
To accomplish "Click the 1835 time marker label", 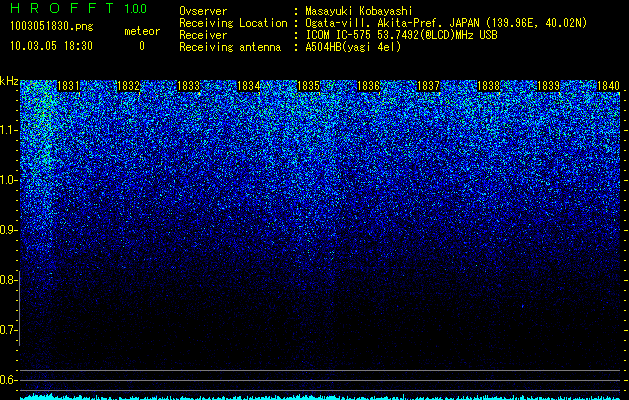I will pos(308,86).
